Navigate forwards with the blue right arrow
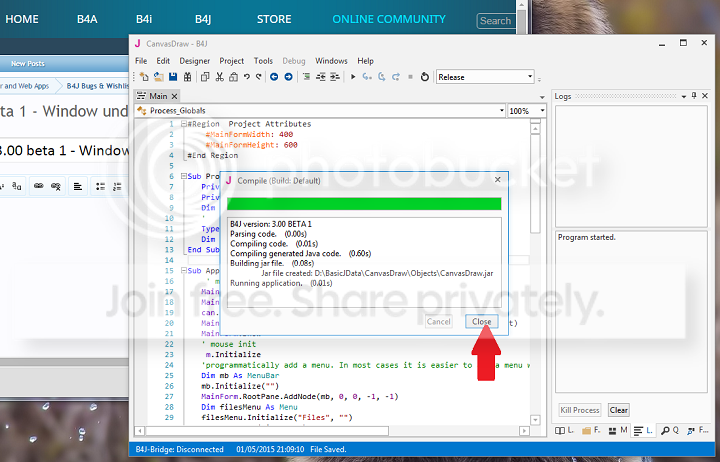Image resolution: width=720 pixels, height=462 pixels. 288,77
